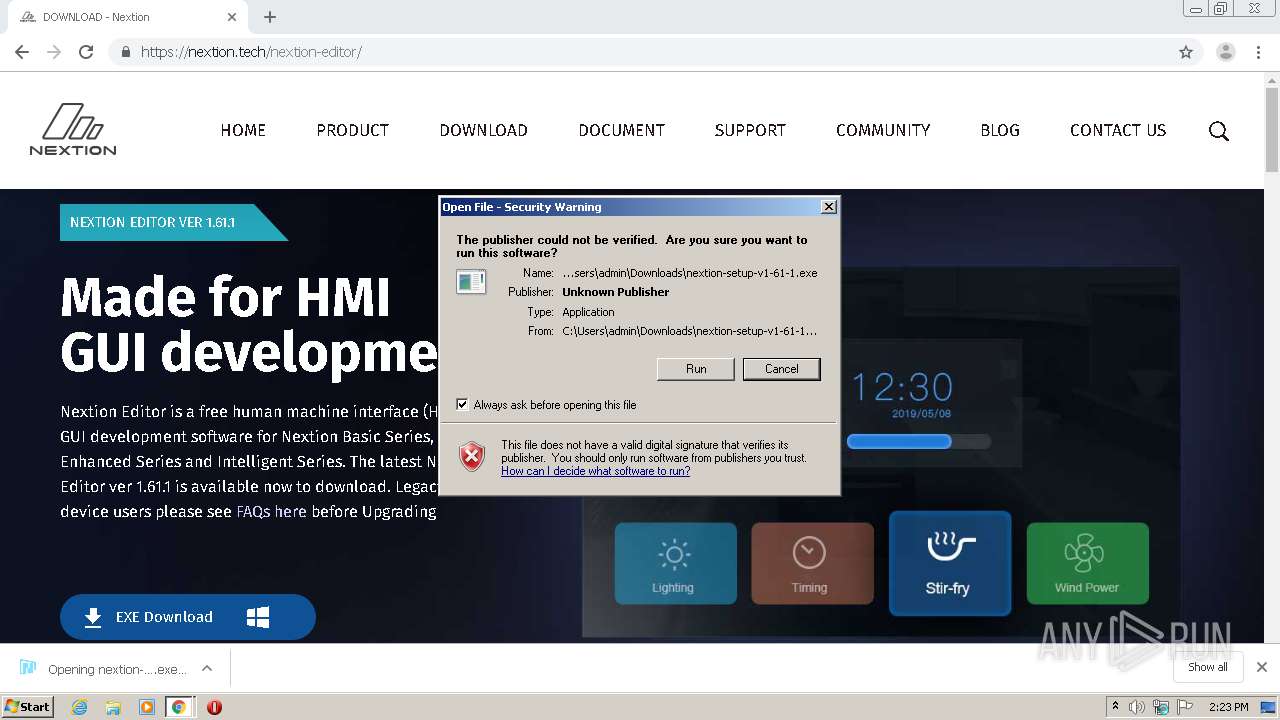This screenshot has height=720, width=1280.
Task: Open the Chrome three-dot menu
Action: (x=1258, y=52)
